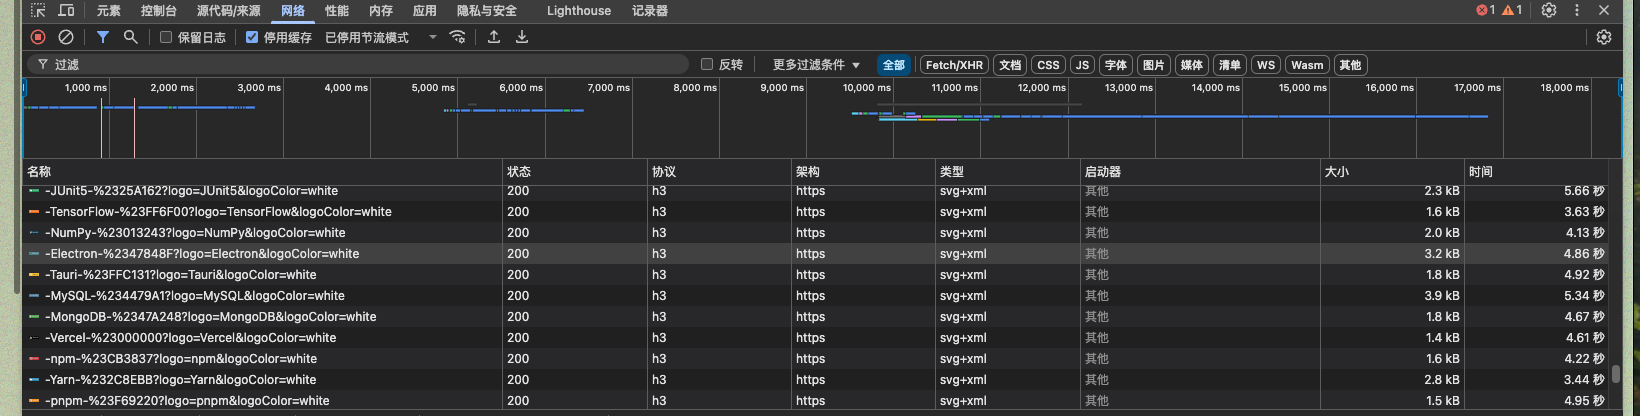Select the Electron badge request
This screenshot has width=1640, height=416.
(x=816, y=254)
